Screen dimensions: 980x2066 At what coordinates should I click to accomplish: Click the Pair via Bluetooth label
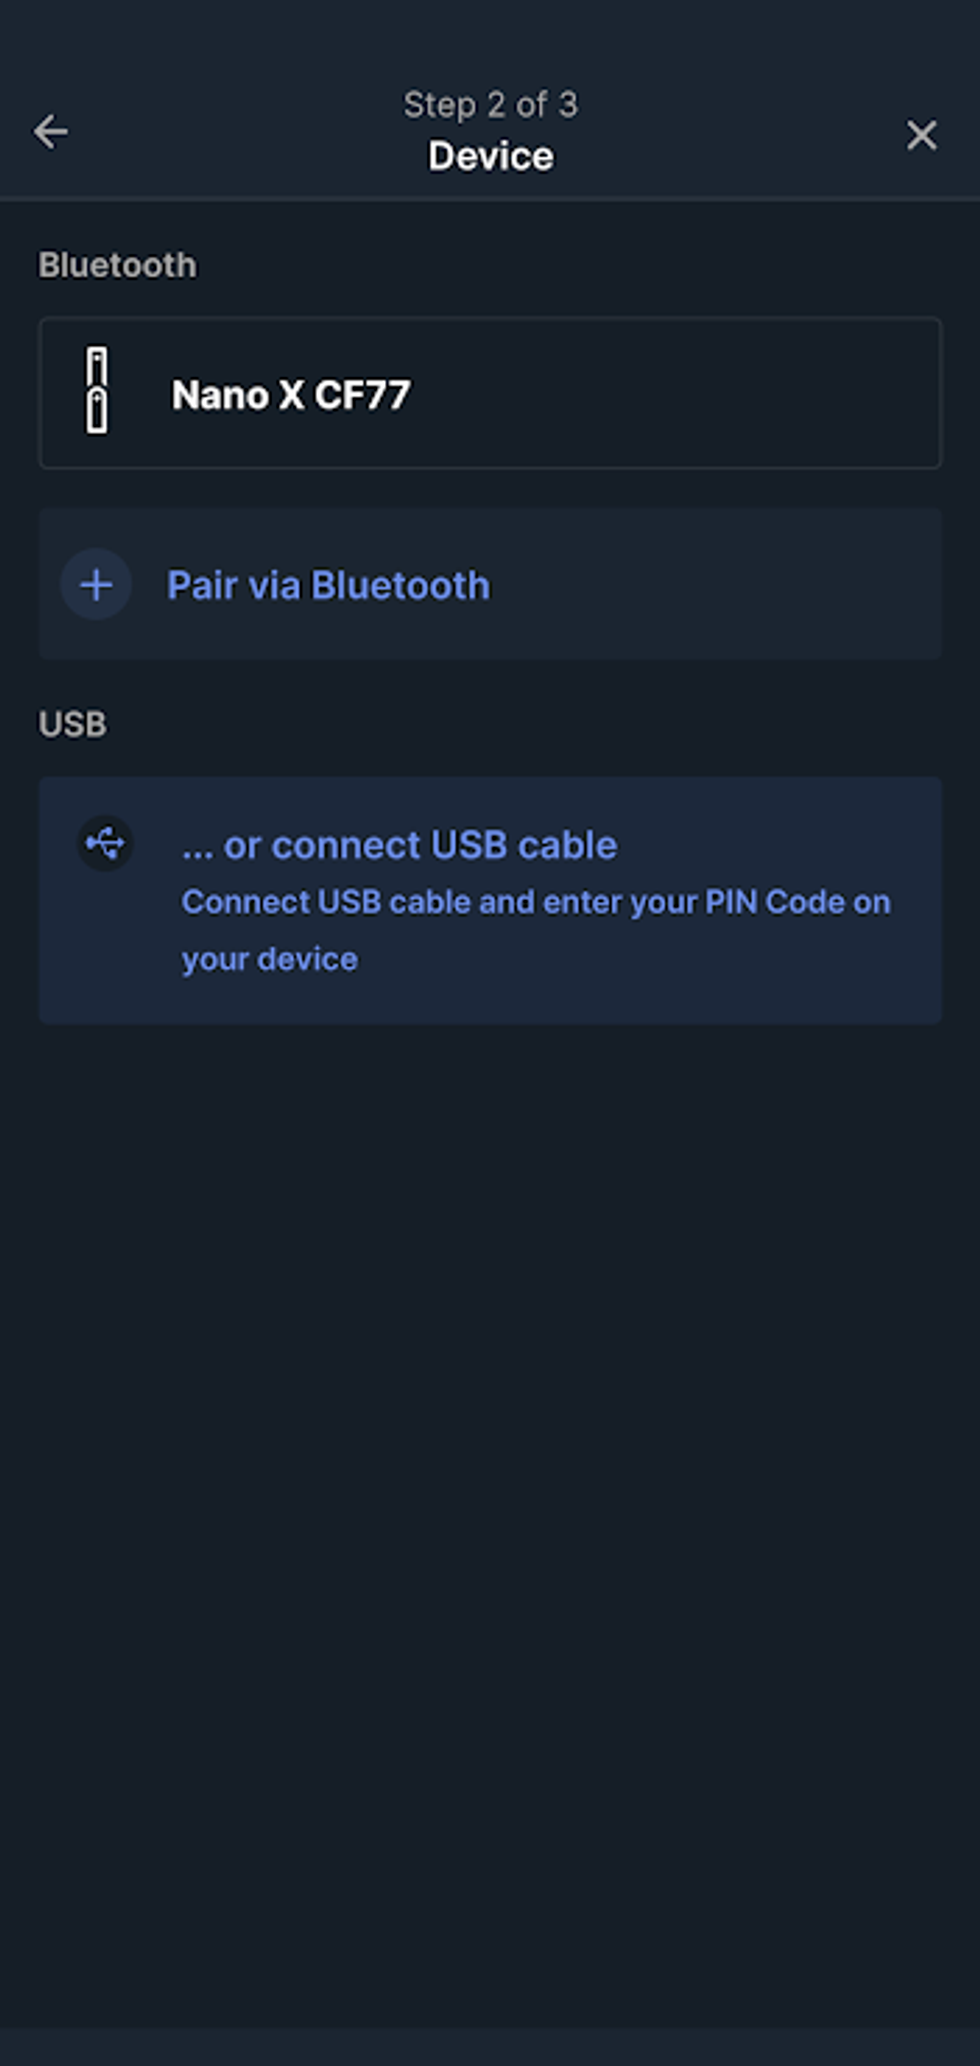(x=328, y=586)
